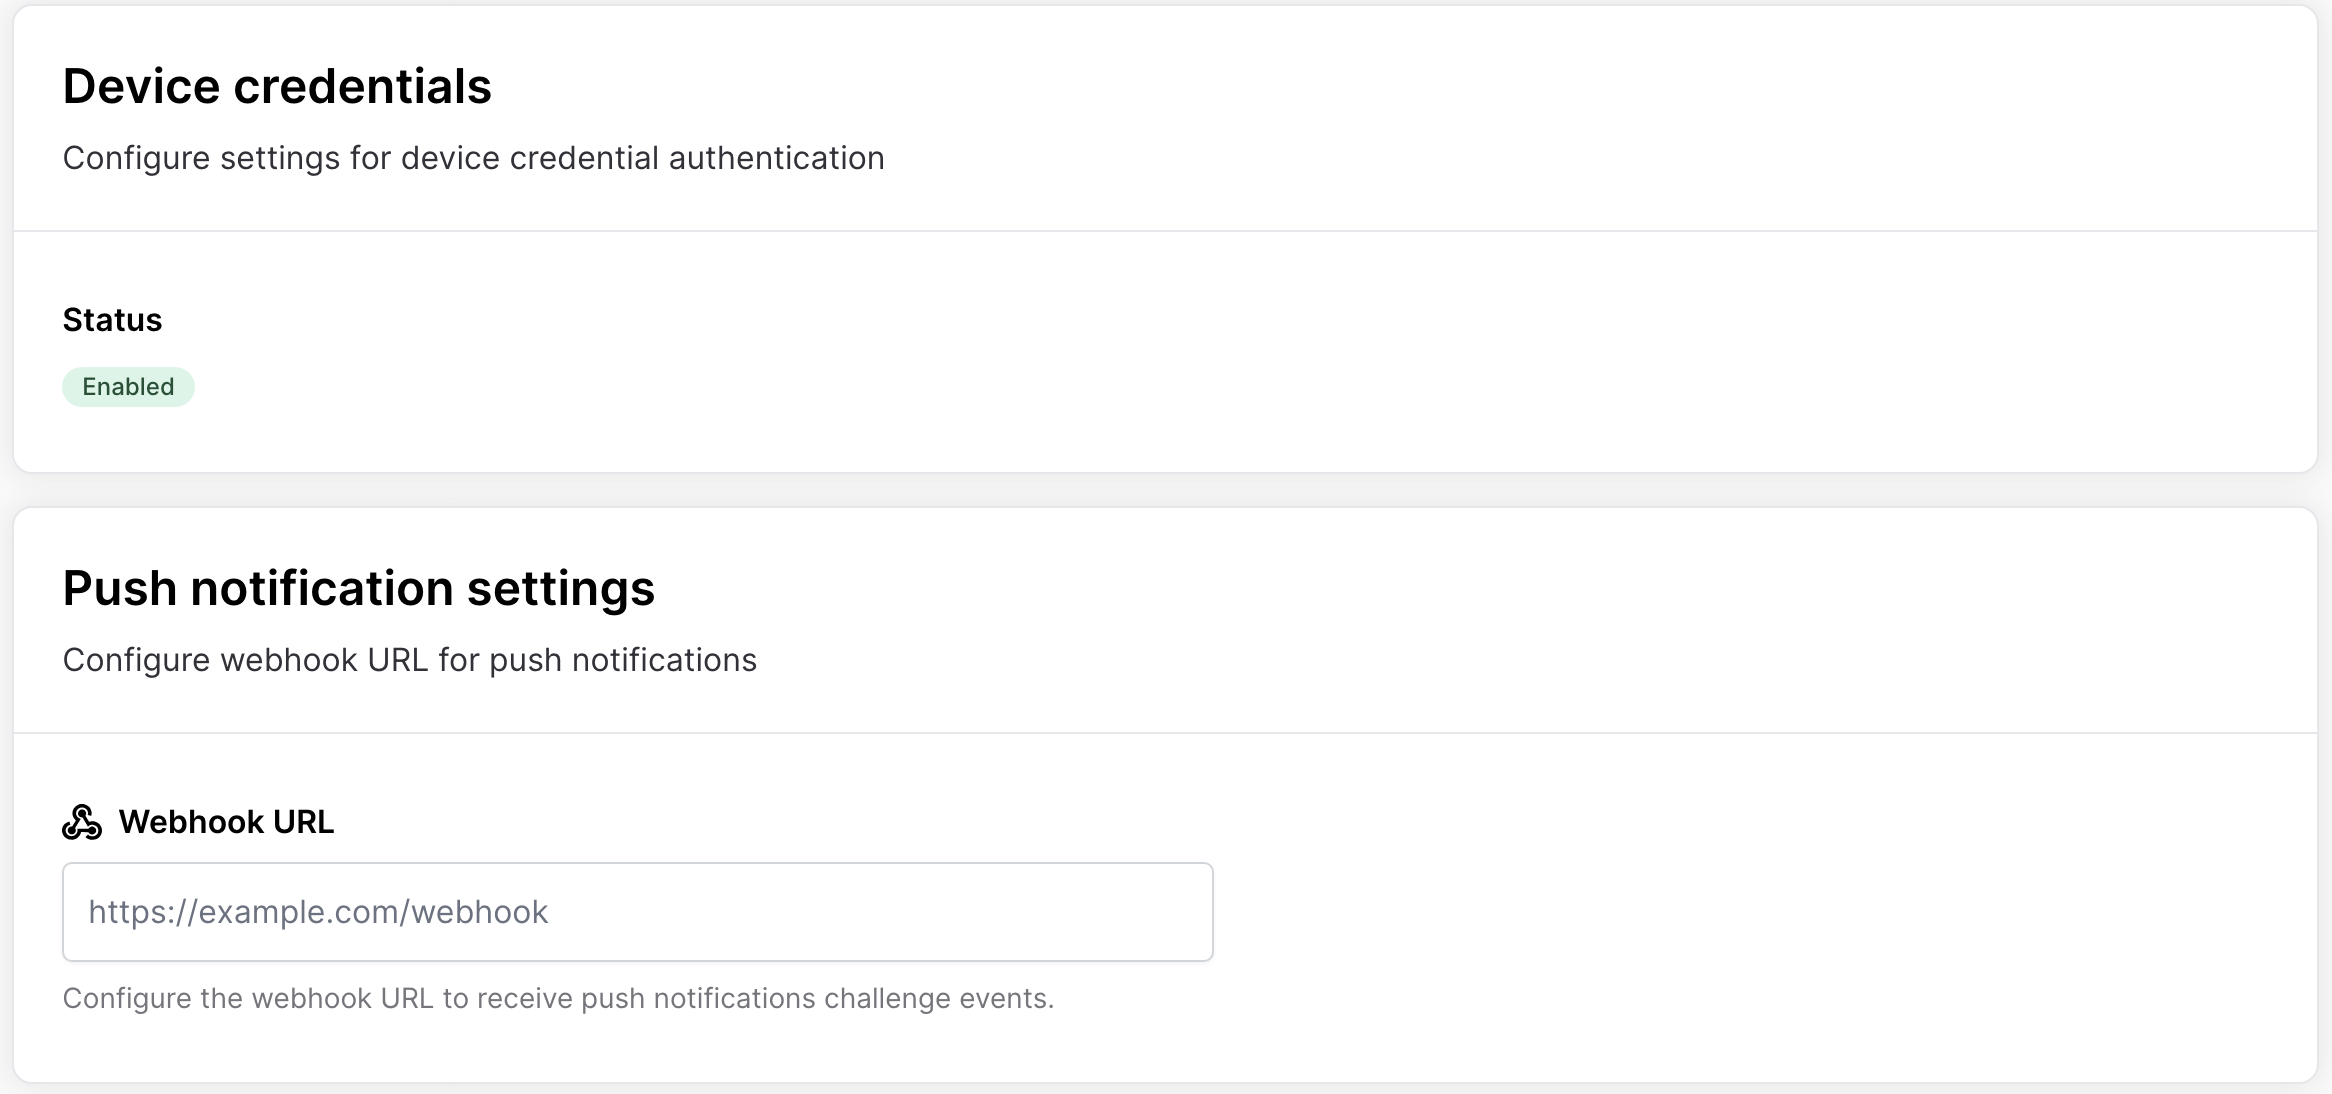The image size is (2332, 1094).
Task: Click the webhook icon beside Webhook URL
Action: click(x=82, y=822)
